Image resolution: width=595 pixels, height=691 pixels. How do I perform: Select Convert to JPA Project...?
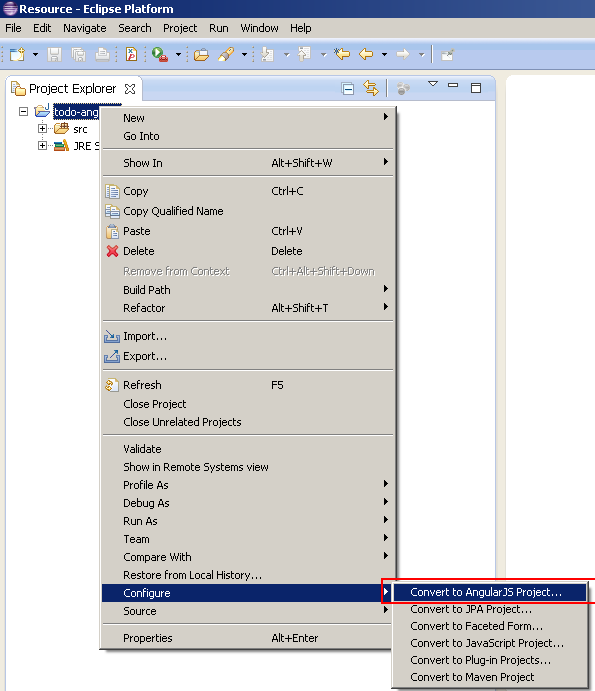coord(490,609)
